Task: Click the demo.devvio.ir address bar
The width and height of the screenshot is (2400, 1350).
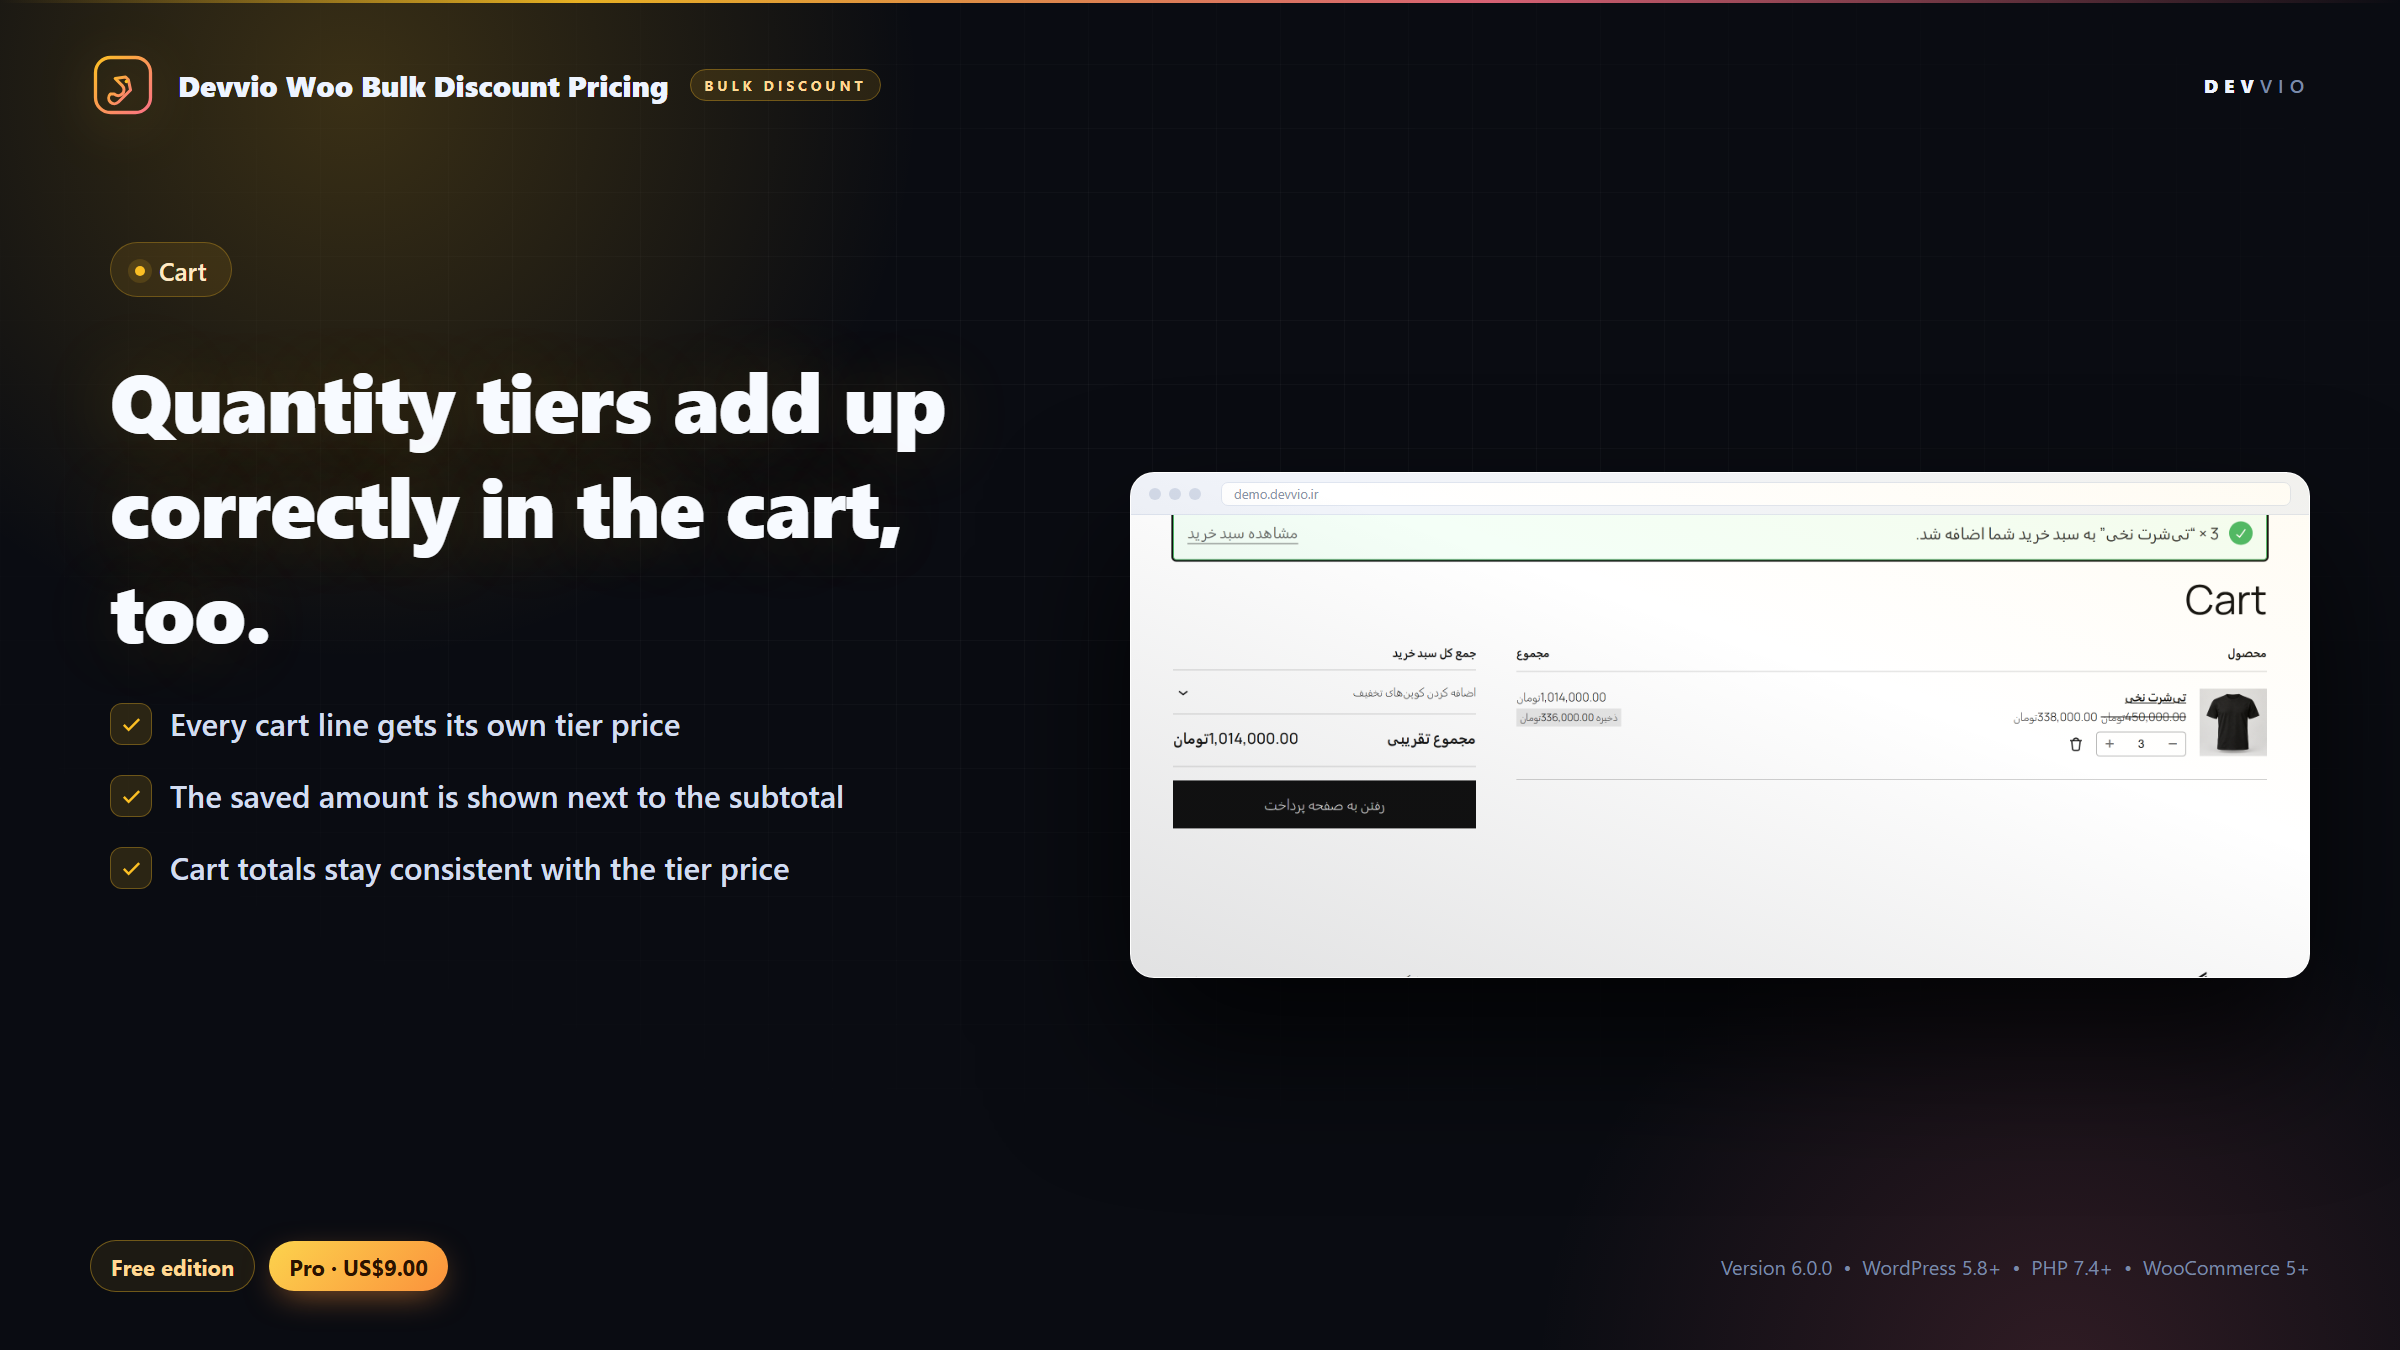Action: 1755,494
